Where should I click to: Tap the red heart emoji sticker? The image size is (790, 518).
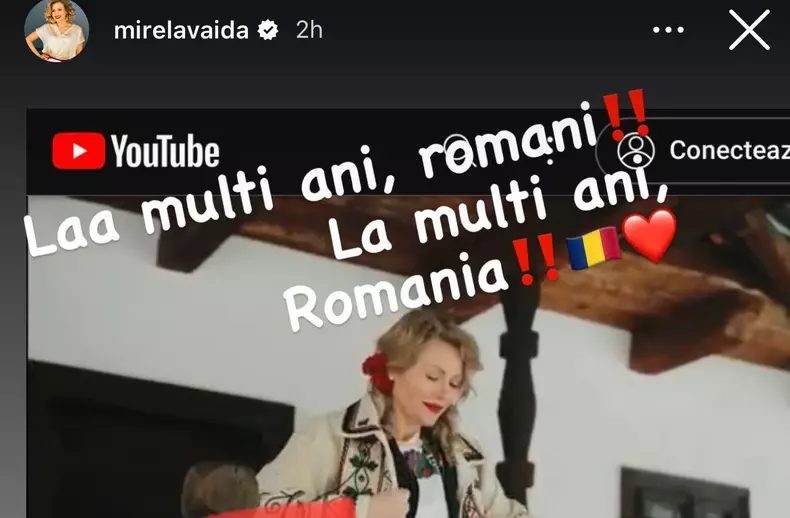[x=649, y=236]
